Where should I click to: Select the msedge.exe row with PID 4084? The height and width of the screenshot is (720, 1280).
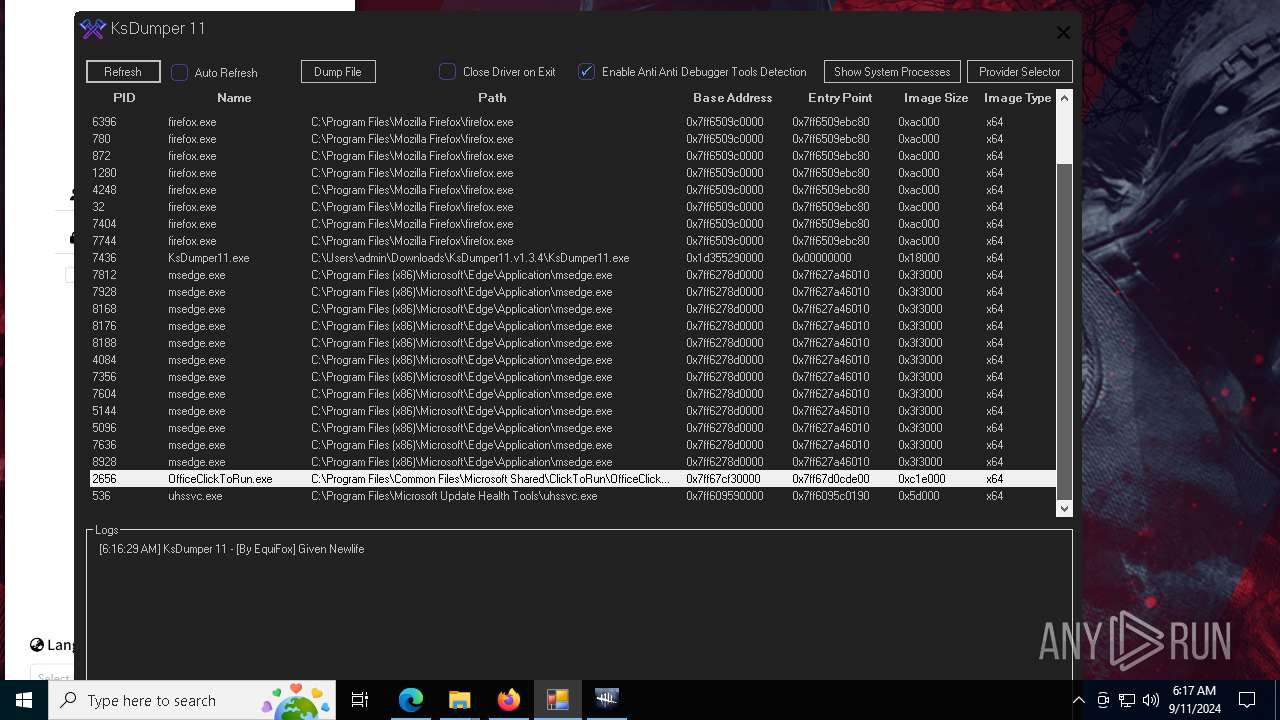click(572, 360)
